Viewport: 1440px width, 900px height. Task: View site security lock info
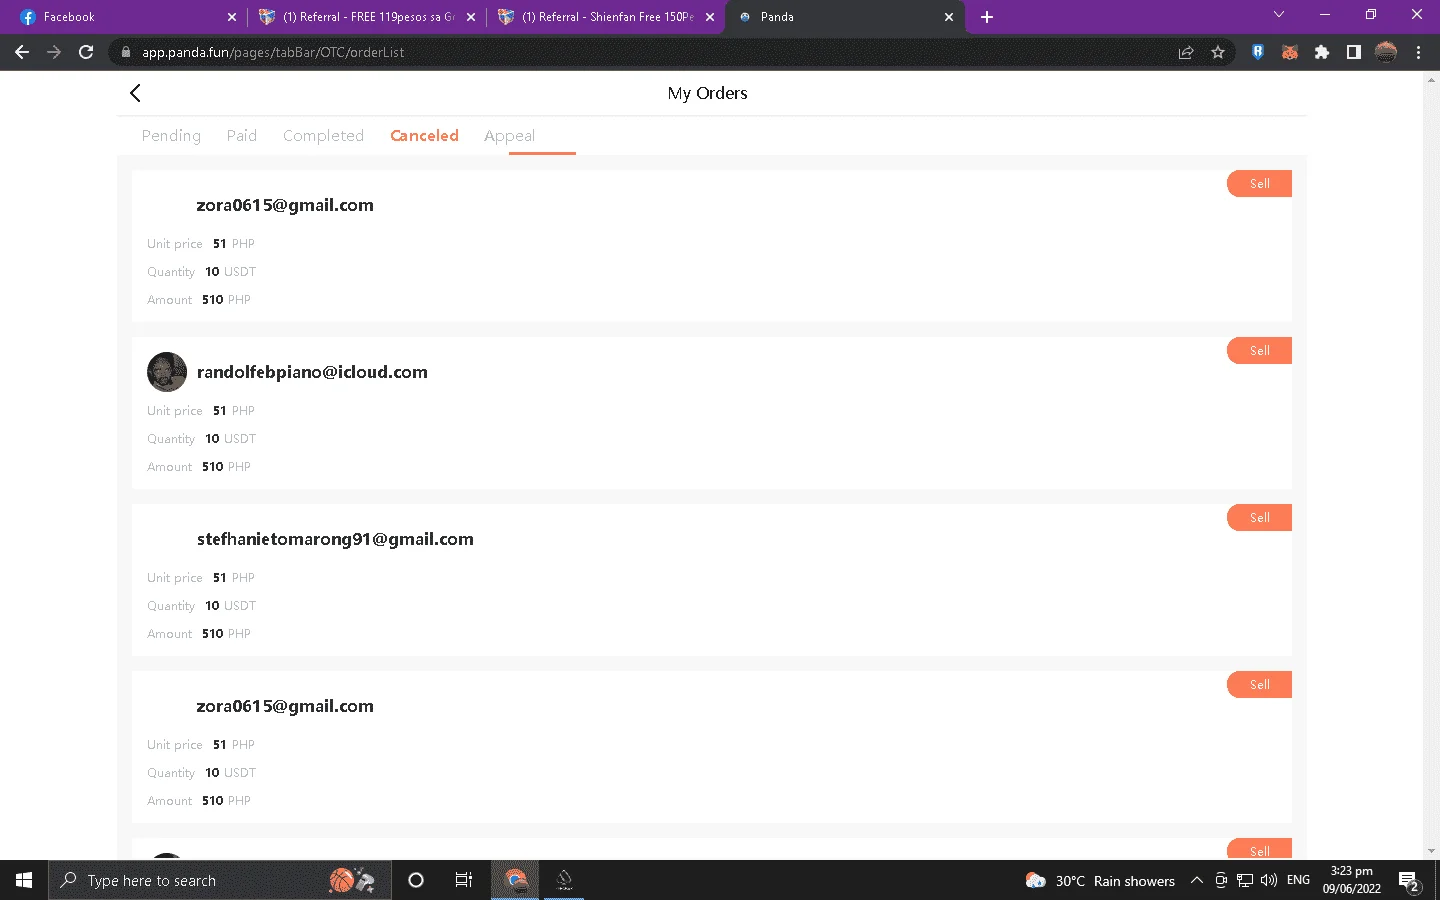tap(125, 52)
